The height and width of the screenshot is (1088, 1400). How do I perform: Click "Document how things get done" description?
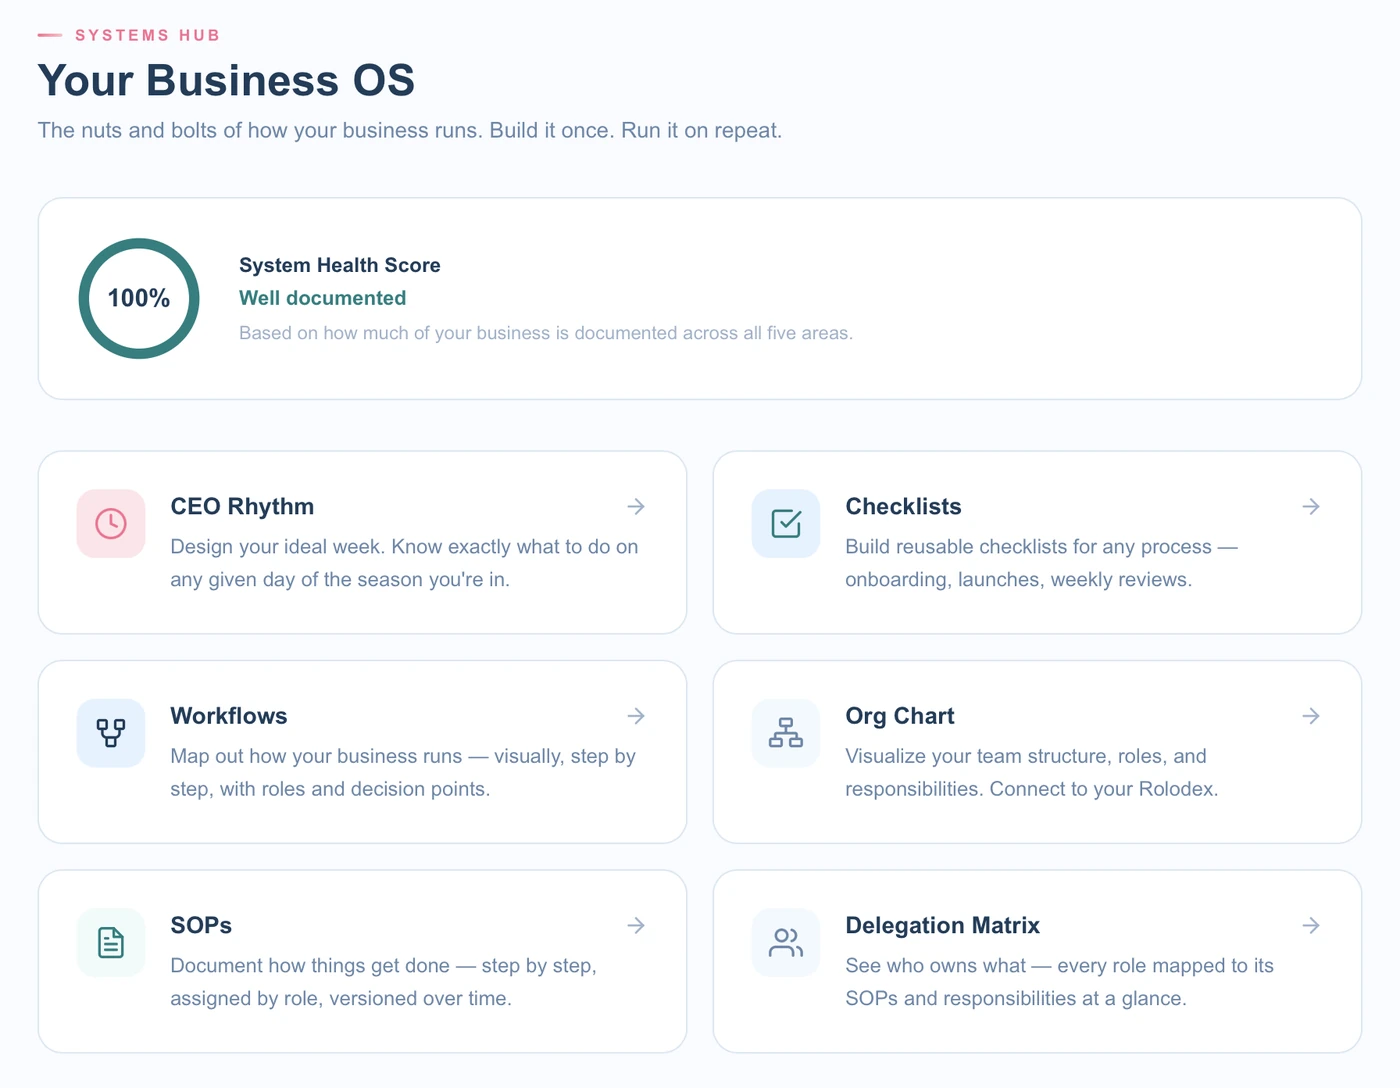383,982
